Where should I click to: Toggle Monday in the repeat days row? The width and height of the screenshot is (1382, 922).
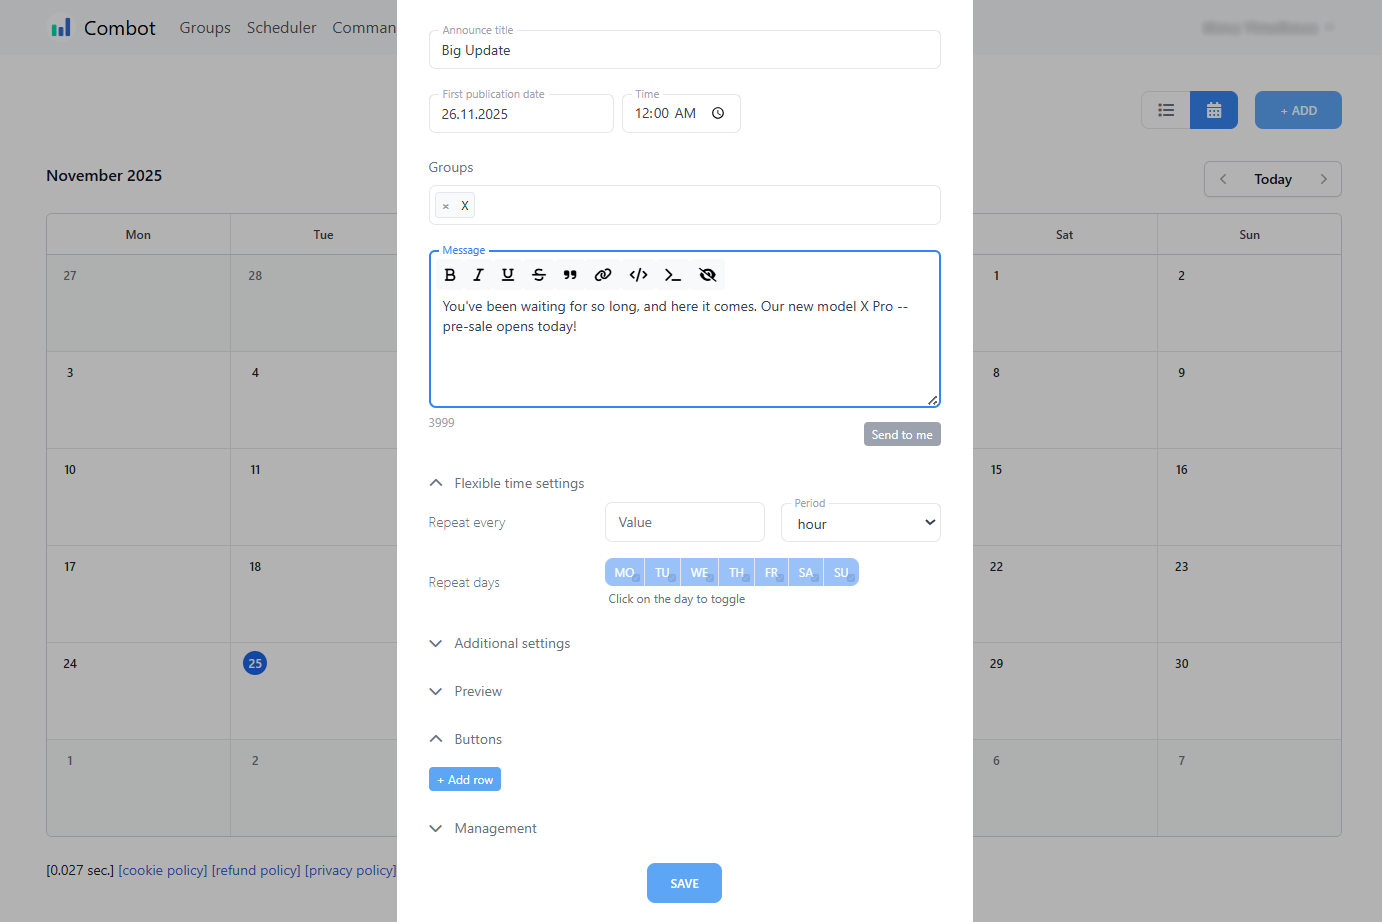pos(624,571)
